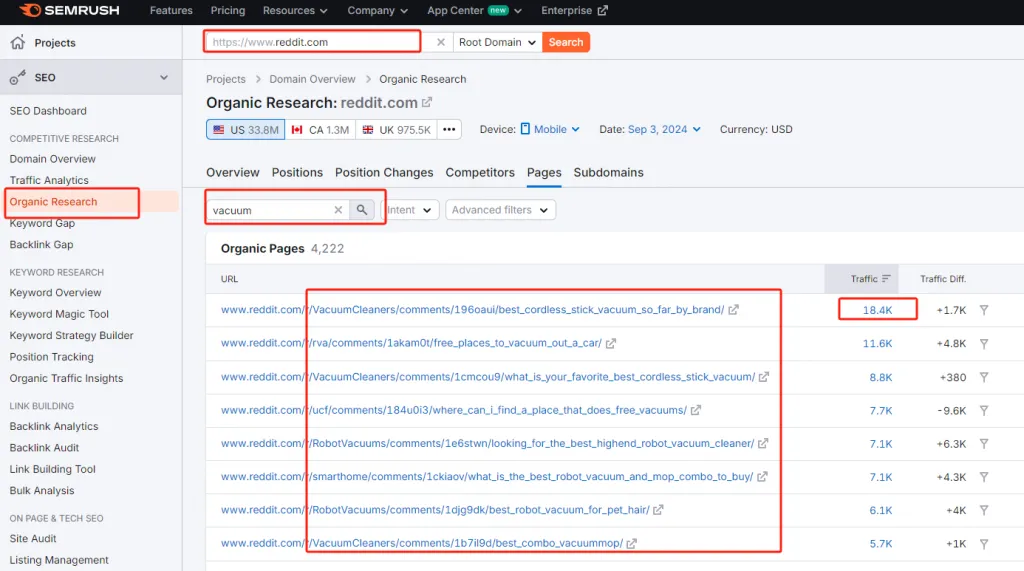The width and height of the screenshot is (1024, 571).
Task: Select the Pages tab
Action: (x=544, y=172)
